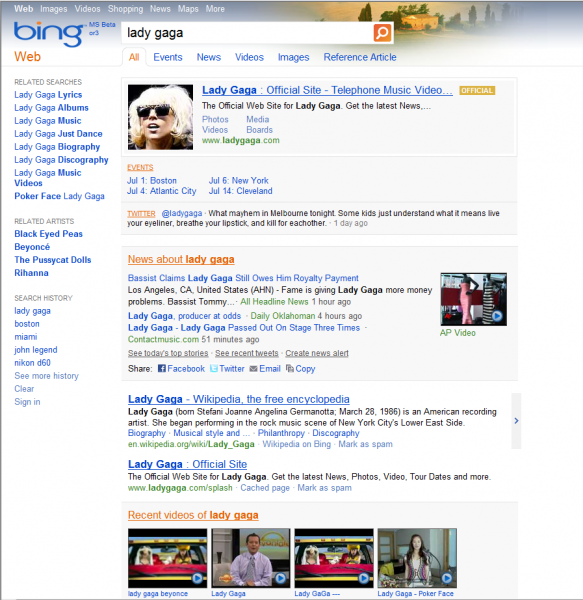
Task: Open the Lady Gaga Wikipedia result
Action: pyautogui.click(x=239, y=399)
